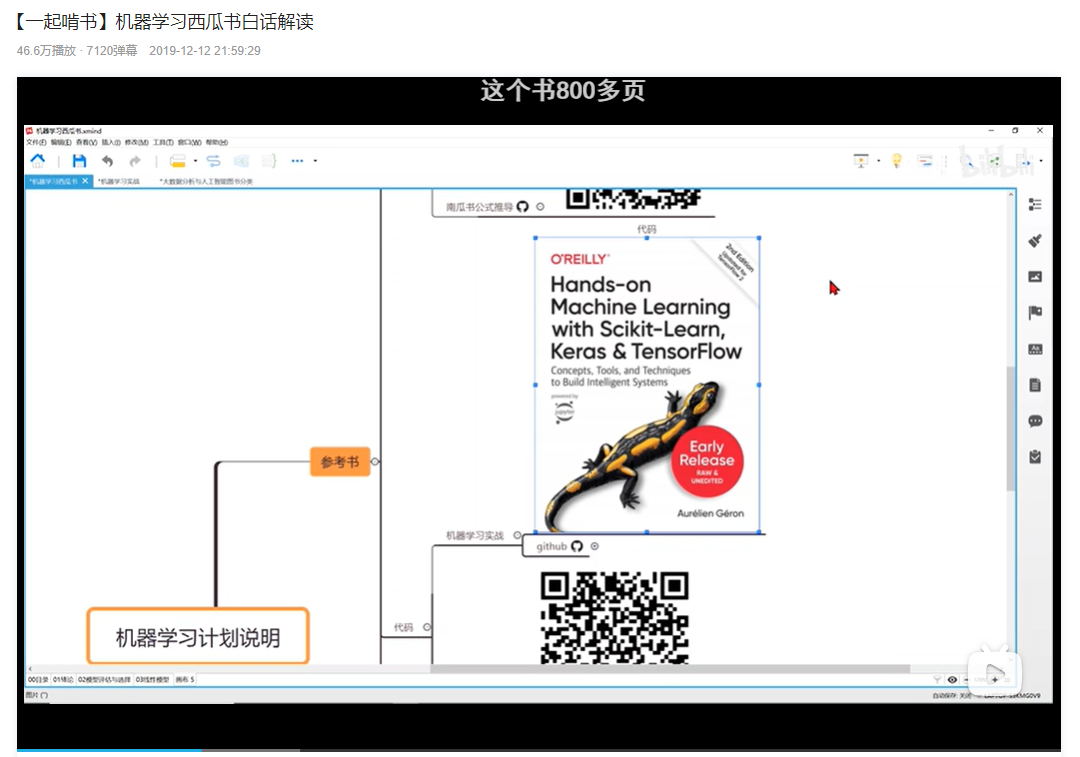The height and width of the screenshot is (757, 1080).
Task: Select the 机器学习实战 topic in the canvas
Action: click(x=475, y=535)
